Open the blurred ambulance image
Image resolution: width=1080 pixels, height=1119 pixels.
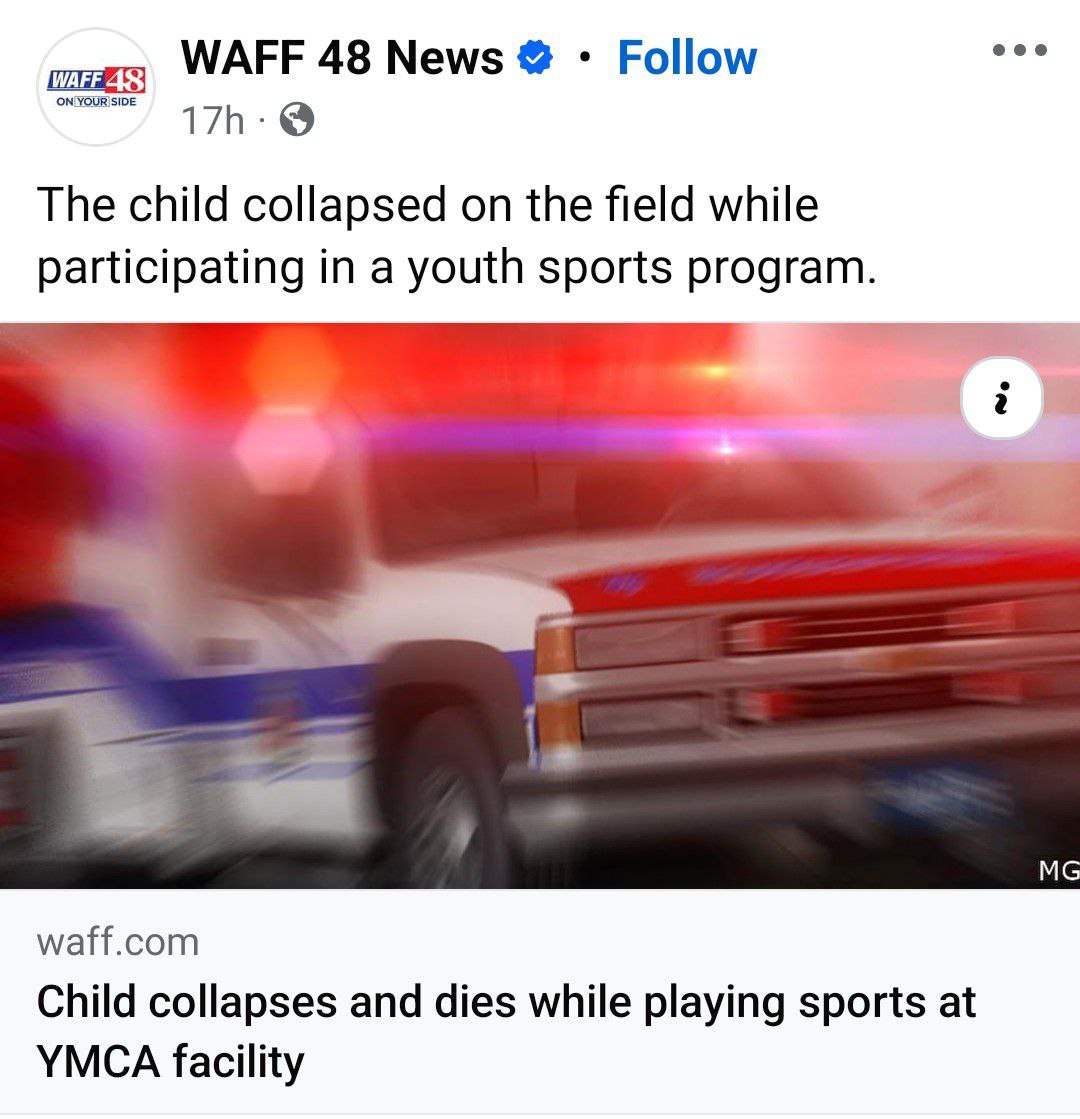540,605
